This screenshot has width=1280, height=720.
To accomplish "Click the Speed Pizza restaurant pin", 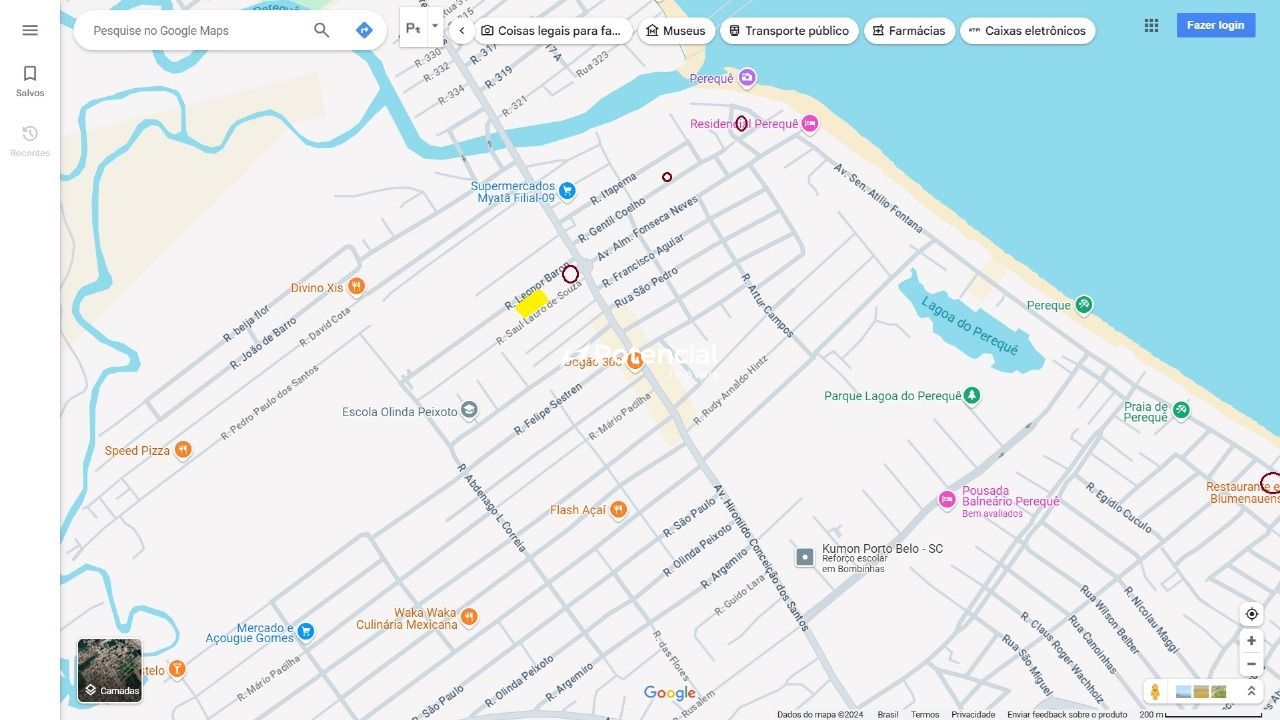I will [183, 450].
